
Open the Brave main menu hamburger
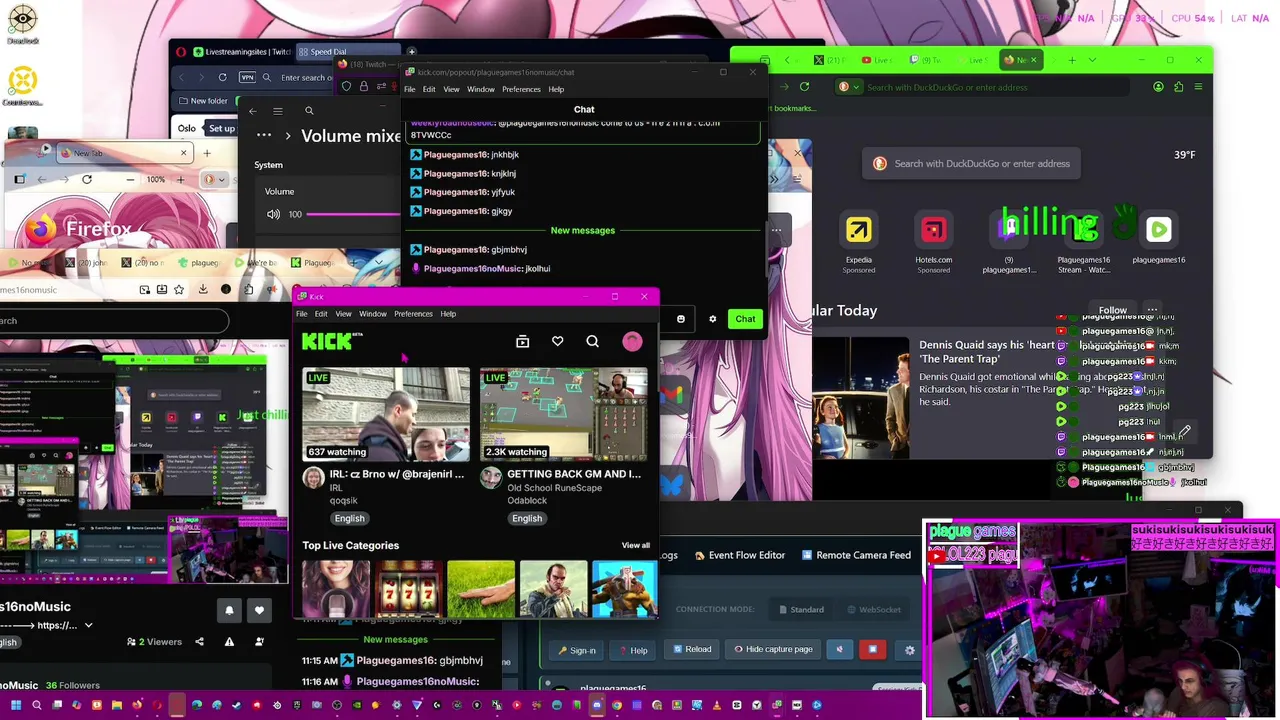1198,87
